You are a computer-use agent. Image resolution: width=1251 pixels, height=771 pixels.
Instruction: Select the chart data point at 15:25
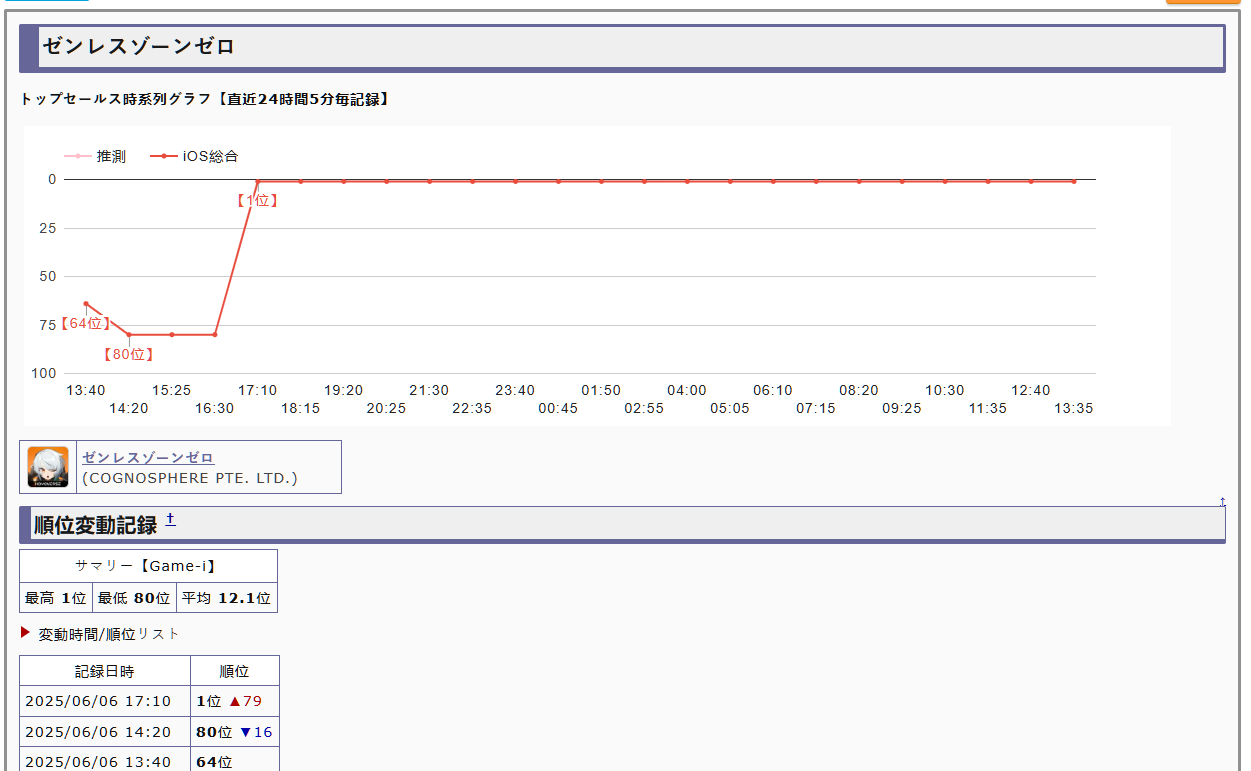172,334
